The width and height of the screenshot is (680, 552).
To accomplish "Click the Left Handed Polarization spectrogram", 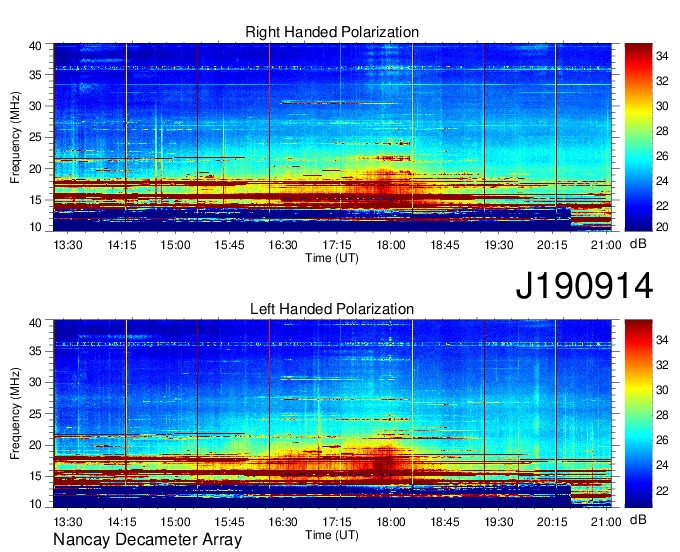I will 332,414.
